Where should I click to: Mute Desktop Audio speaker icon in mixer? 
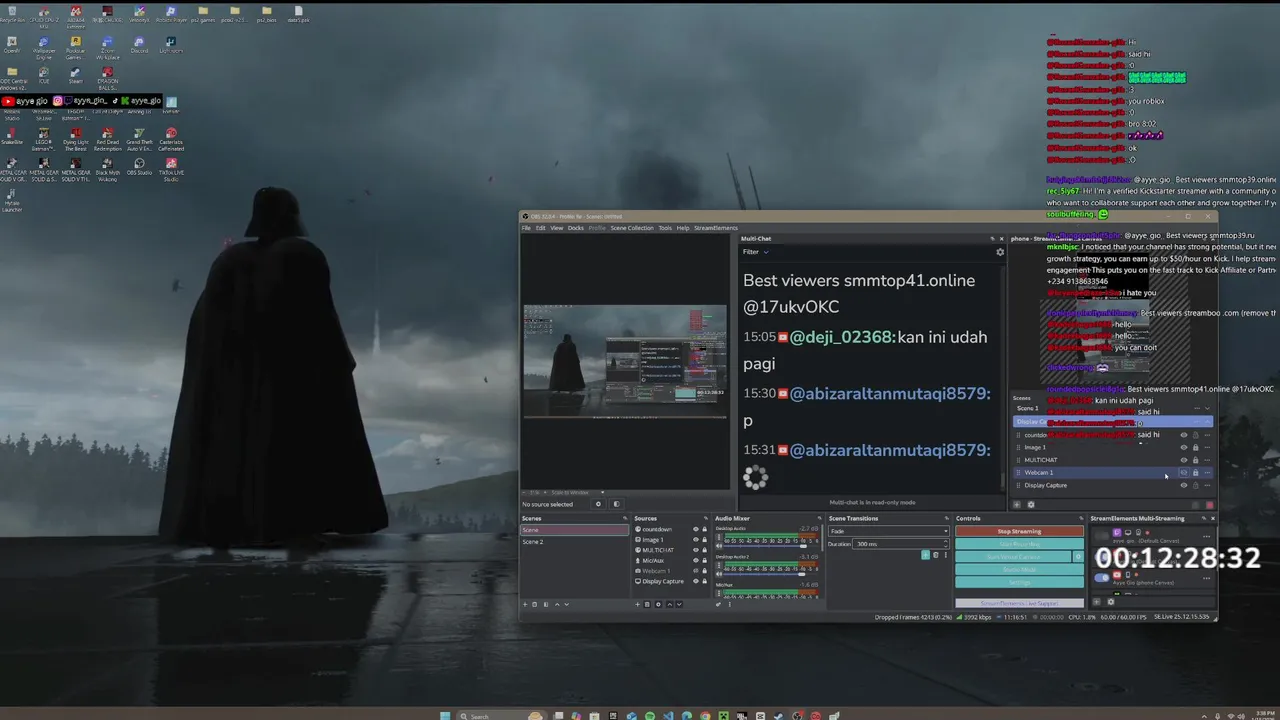[x=719, y=546]
